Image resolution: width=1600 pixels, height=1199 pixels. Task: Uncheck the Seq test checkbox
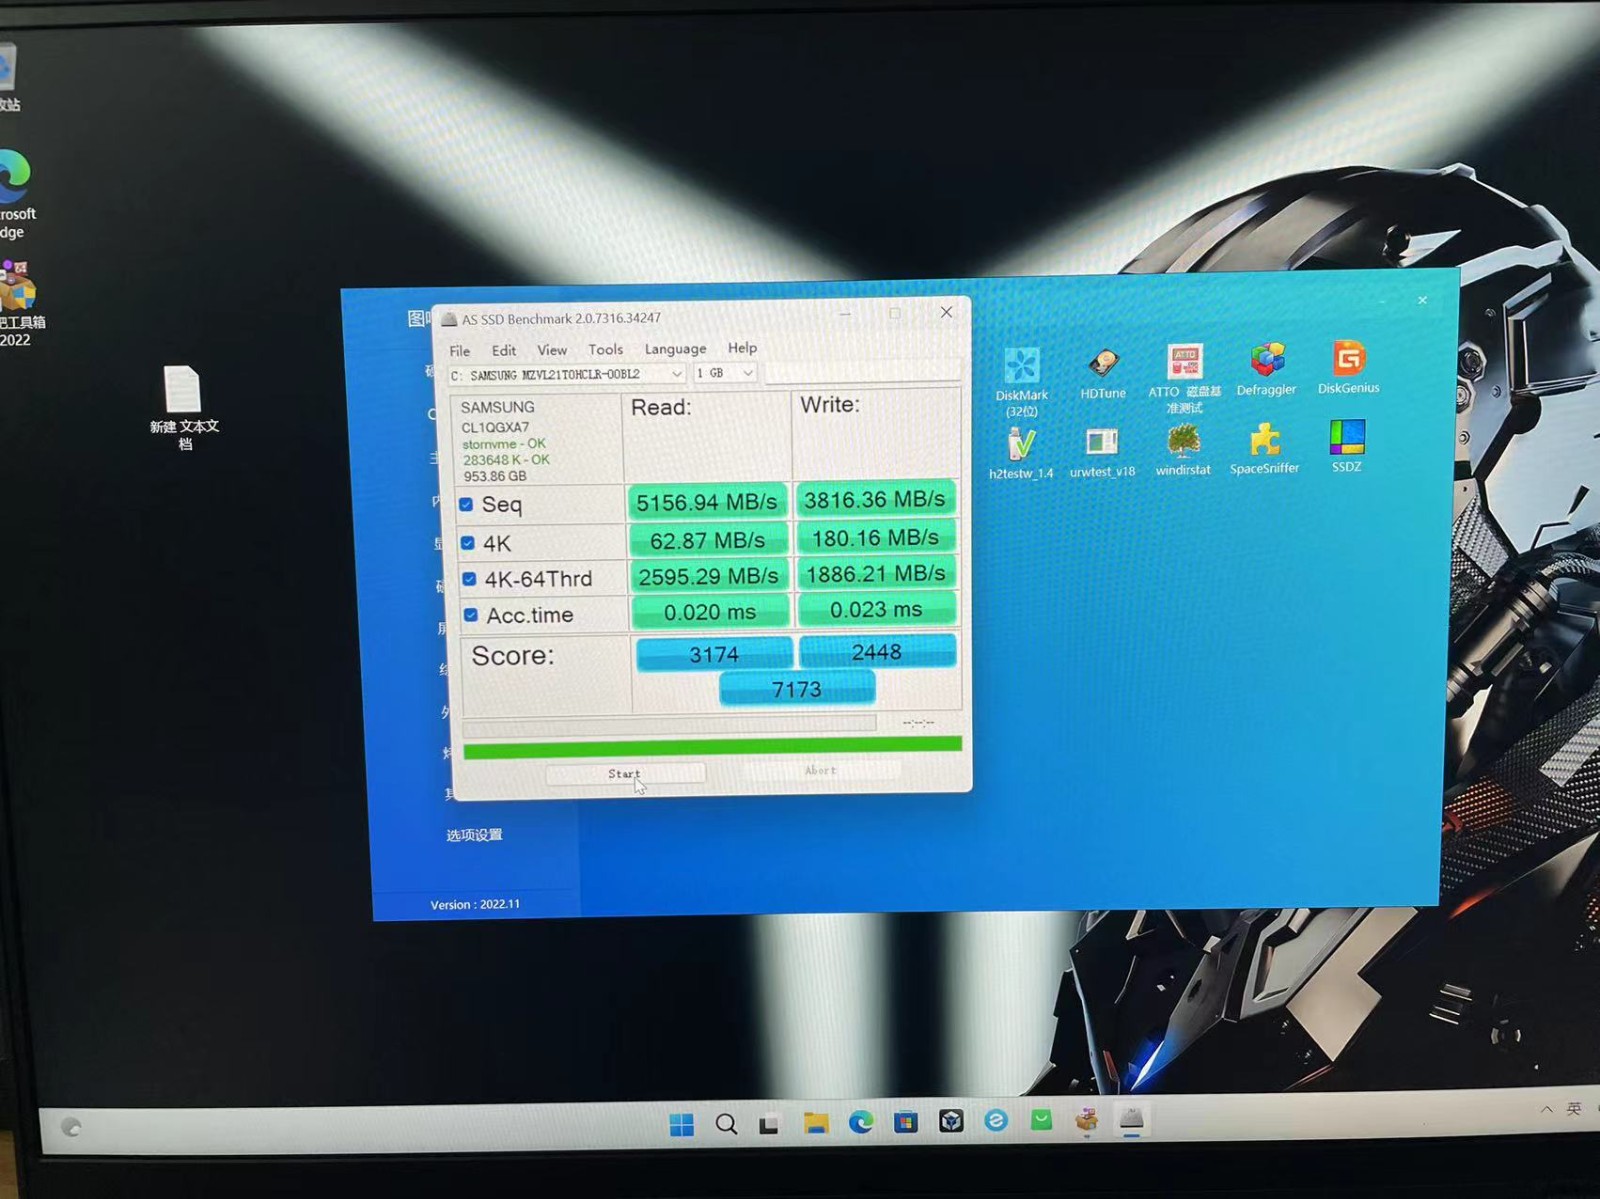coord(466,505)
